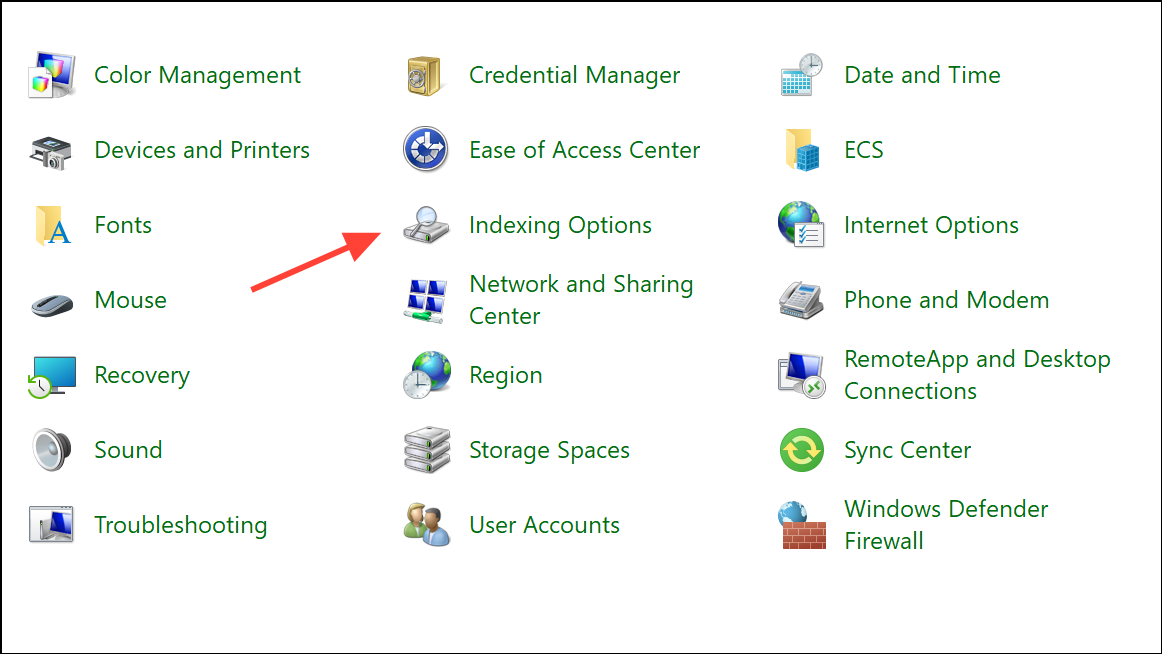Screen dimensions: 1162x654
Task: Open the Fonts text link
Action: click(x=123, y=224)
